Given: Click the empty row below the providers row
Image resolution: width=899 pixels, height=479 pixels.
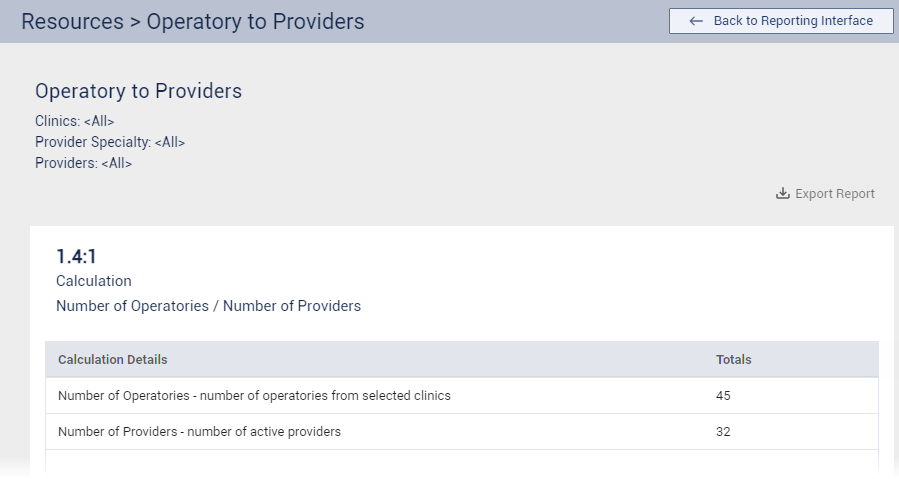Looking at the screenshot, I should (x=460, y=464).
